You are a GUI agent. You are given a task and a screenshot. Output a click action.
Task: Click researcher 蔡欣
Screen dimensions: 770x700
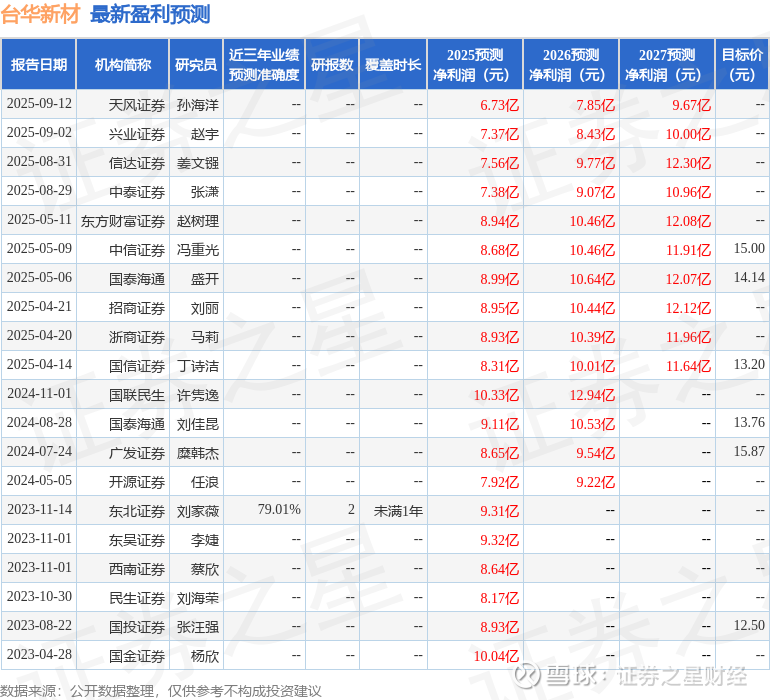205,569
